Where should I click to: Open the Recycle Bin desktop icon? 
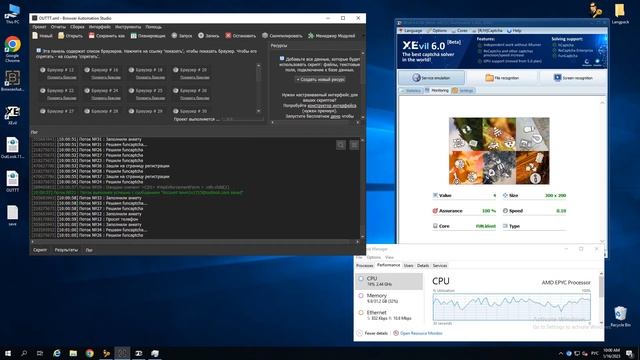click(620, 317)
